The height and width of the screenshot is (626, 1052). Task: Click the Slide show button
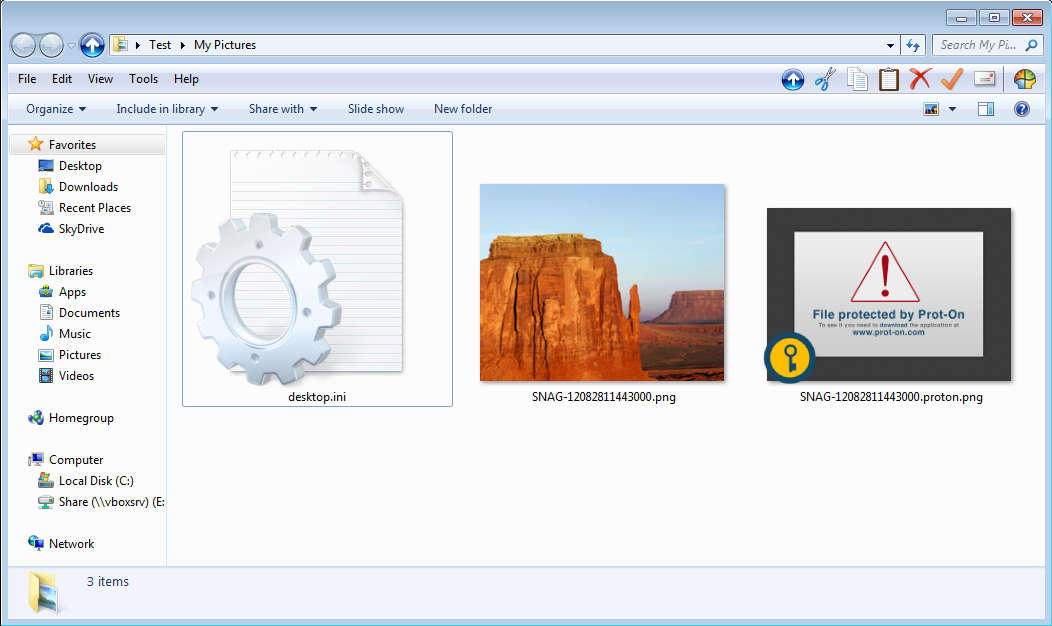376,109
